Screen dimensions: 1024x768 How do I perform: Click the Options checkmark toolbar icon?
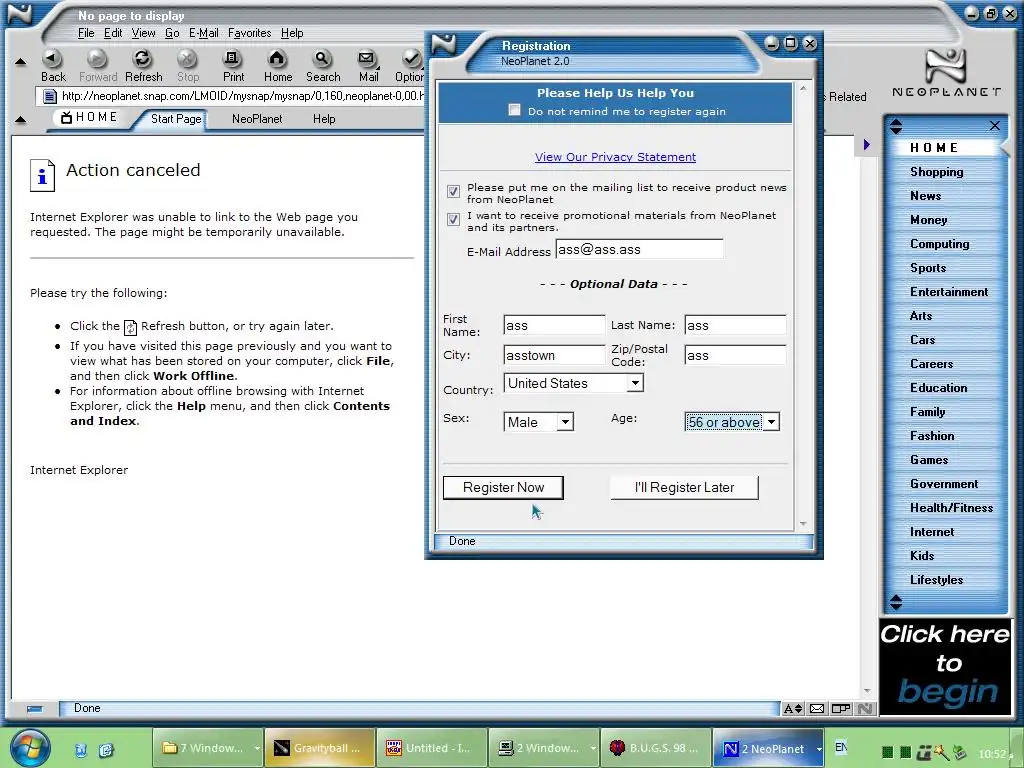pos(411,60)
